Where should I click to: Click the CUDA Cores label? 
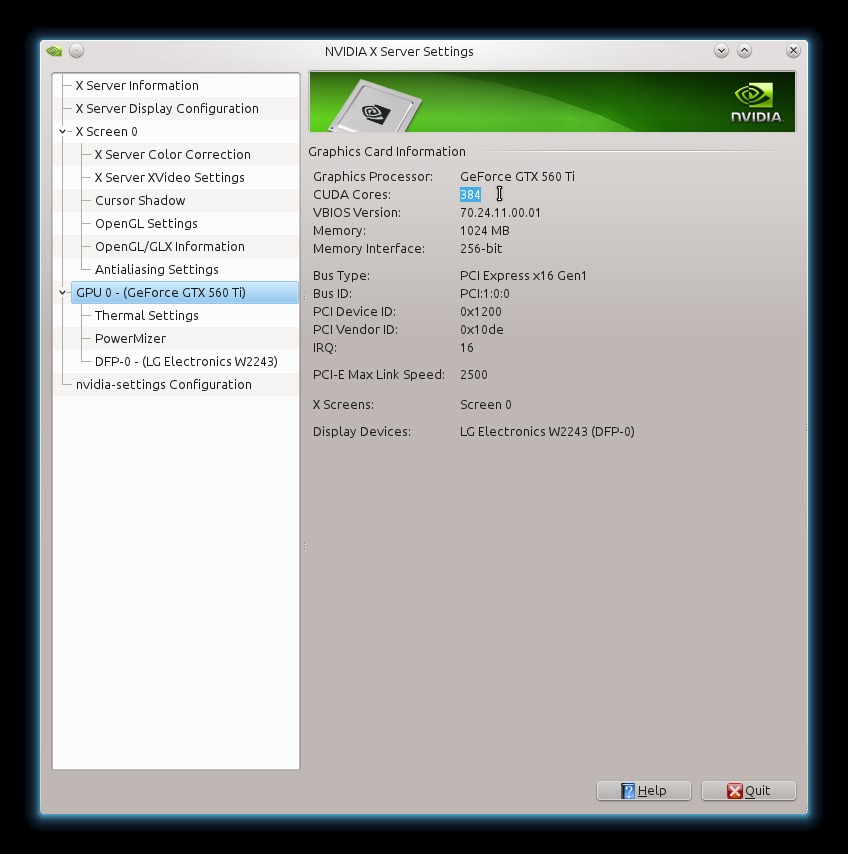[351, 194]
